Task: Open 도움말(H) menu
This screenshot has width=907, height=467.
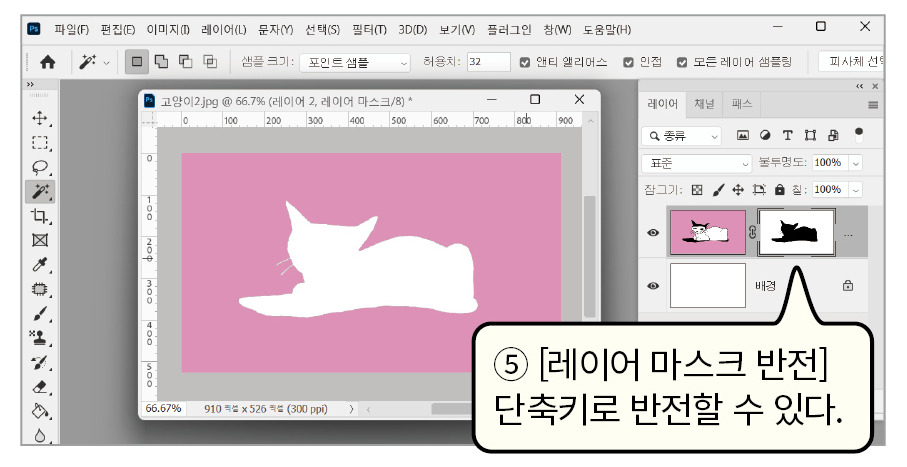Action: click(x=607, y=30)
